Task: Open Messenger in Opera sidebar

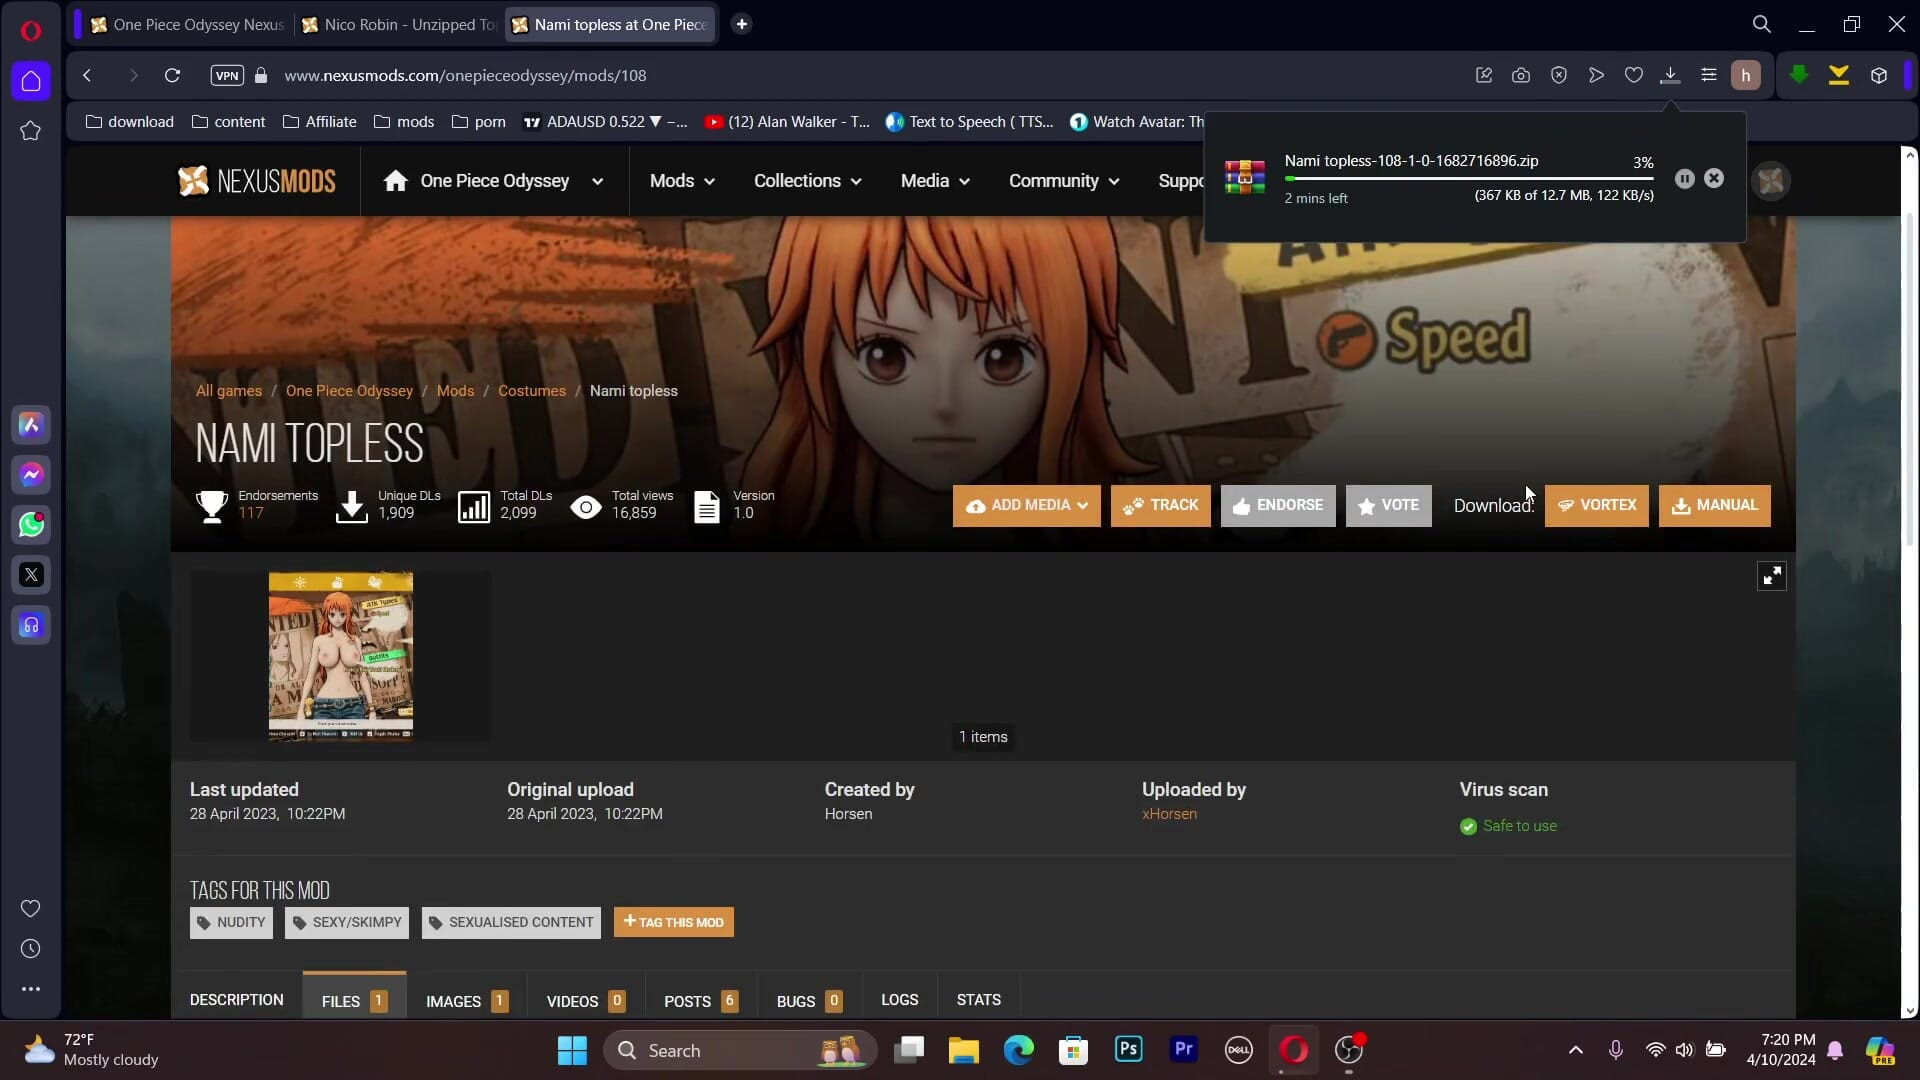Action: coord(31,475)
